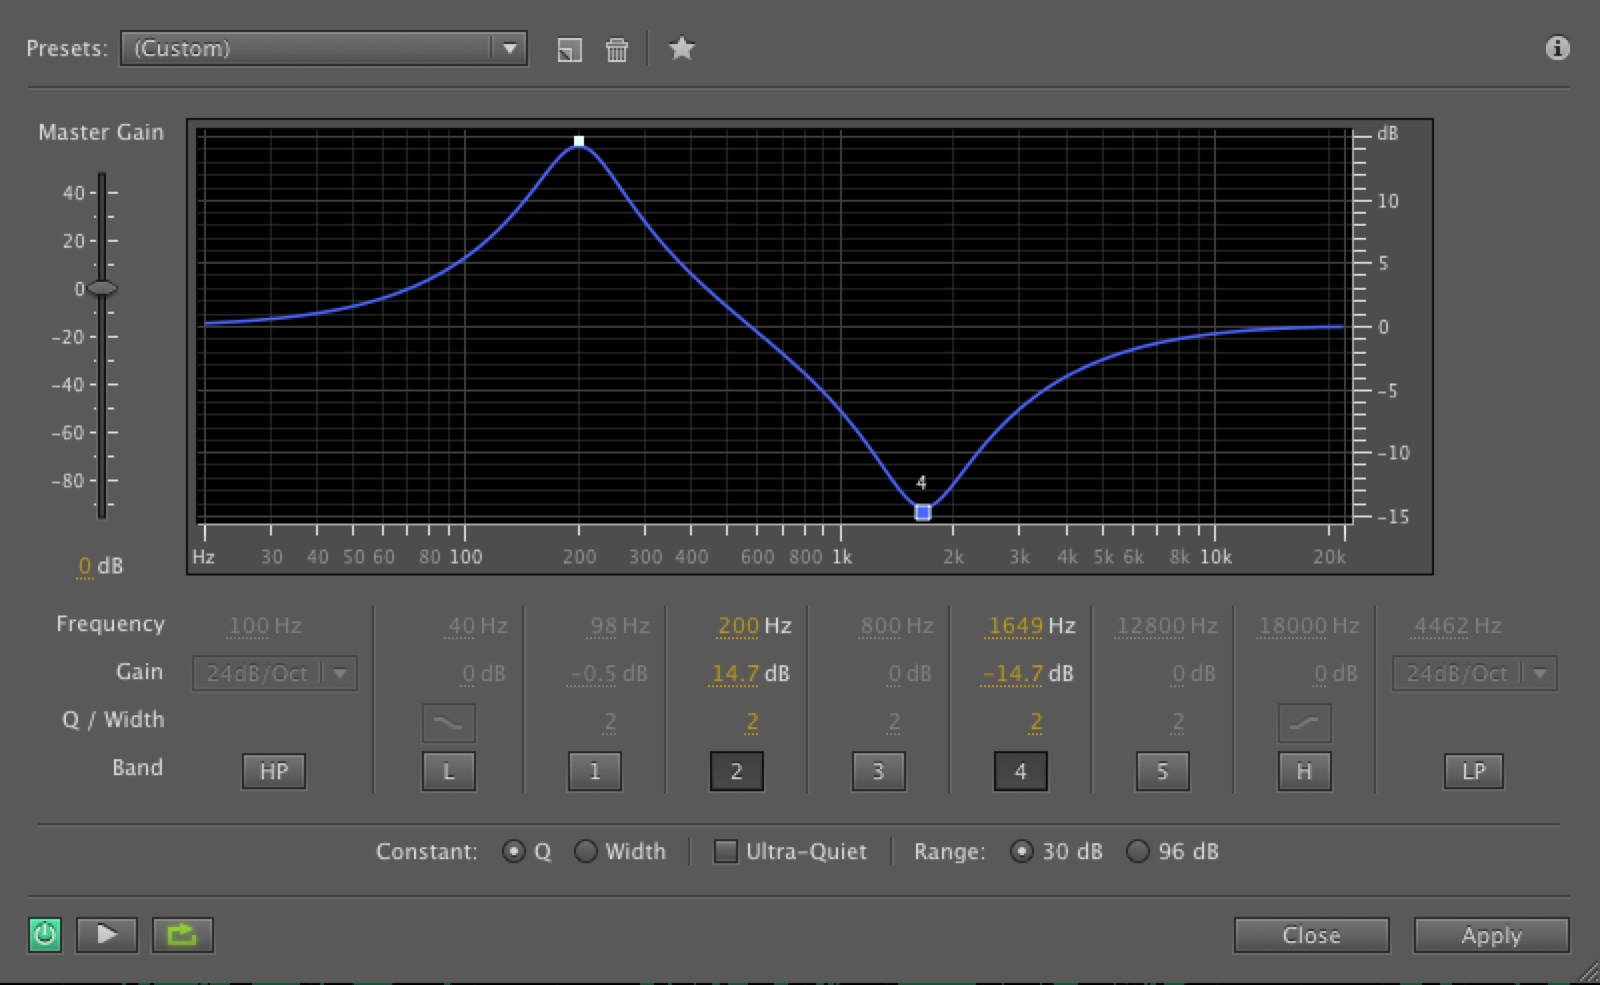
Task: Click the high shelf curve icon
Action: (x=1303, y=722)
